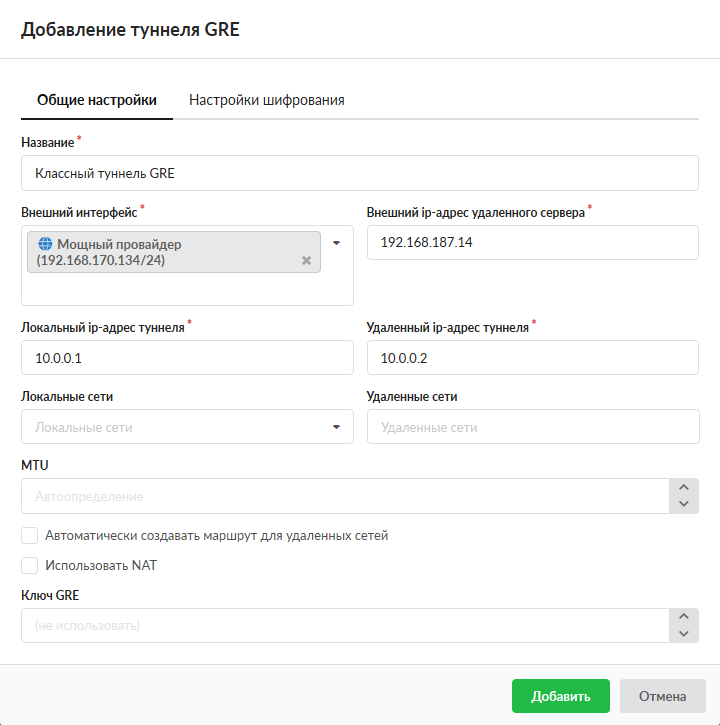The width and height of the screenshot is (720, 725).
Task: Select the Общие настройки tab
Action: click(97, 100)
